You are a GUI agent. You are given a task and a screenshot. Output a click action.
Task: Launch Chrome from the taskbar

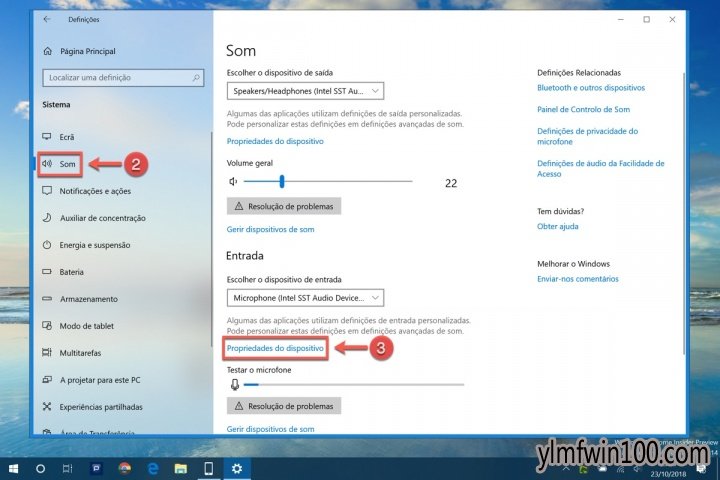(124, 469)
